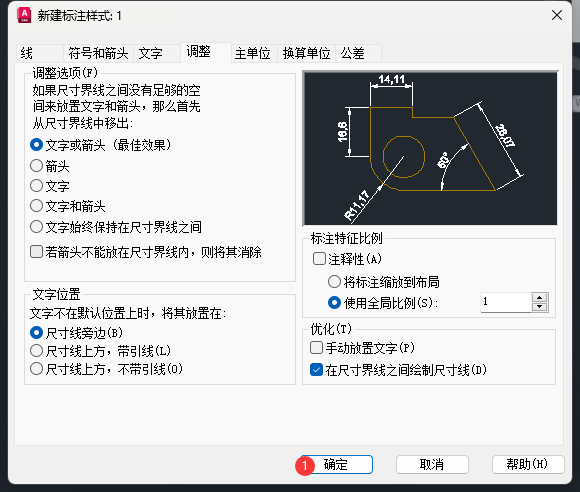The image size is (580, 492).
Task: Switch to the 文字 tab
Action: (157, 53)
